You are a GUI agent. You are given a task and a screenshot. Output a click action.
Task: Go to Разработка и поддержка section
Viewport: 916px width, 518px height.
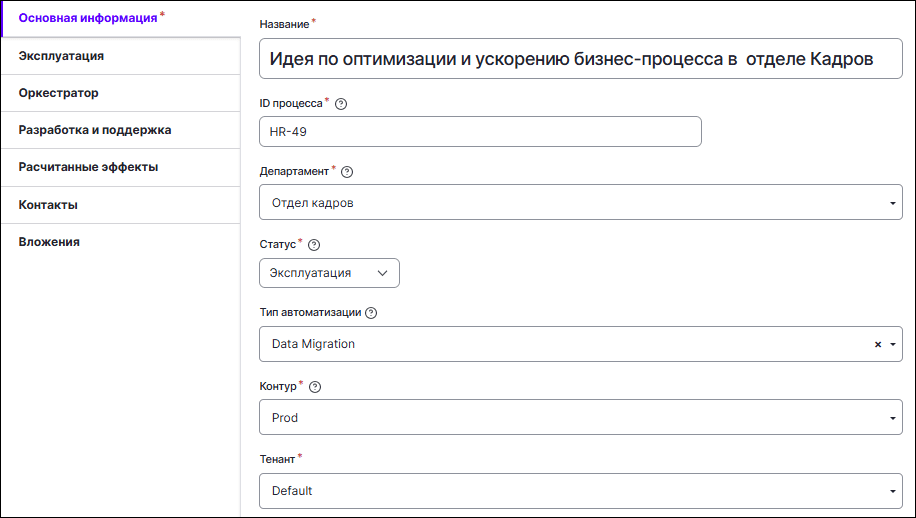[95, 130]
